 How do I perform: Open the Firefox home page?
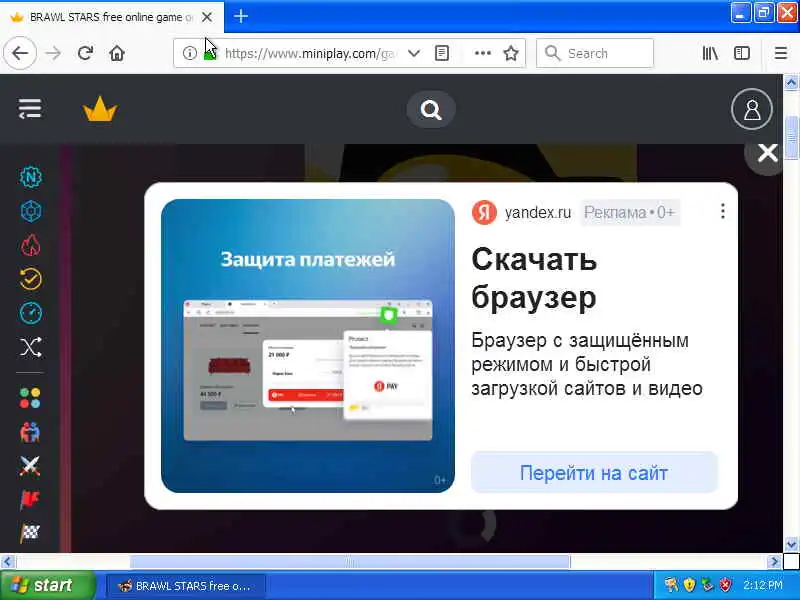117,53
